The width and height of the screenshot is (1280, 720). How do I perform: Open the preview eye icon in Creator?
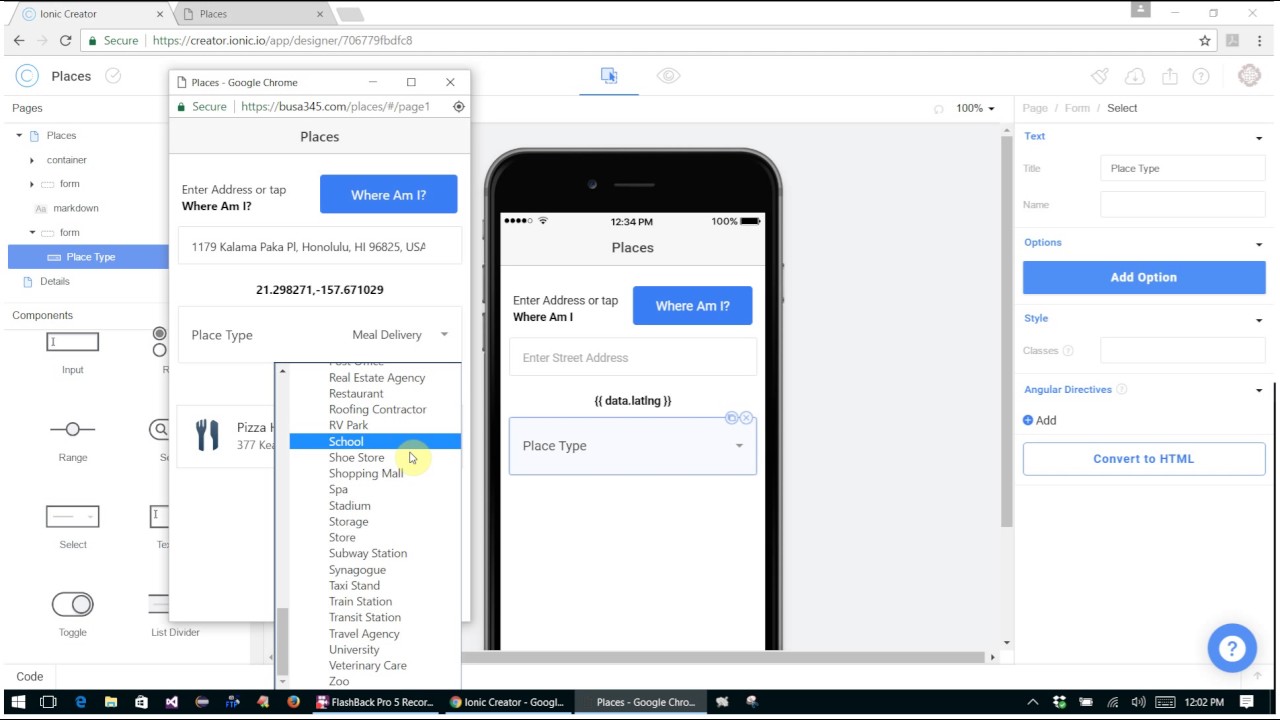click(x=668, y=76)
